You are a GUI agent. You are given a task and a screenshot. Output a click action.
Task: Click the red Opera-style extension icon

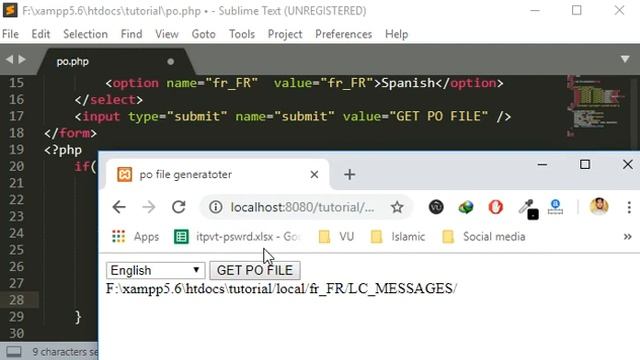[496, 207]
